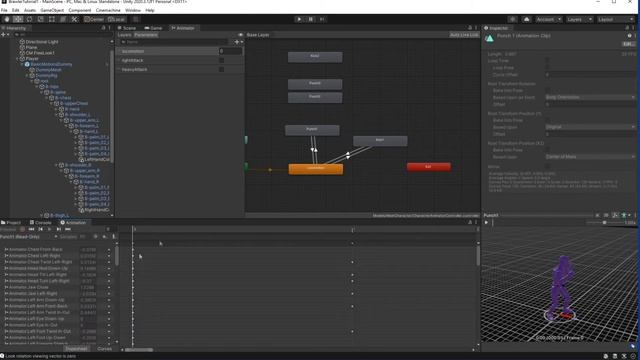
Task: Toggle pivot Center mode button
Action: (x=94, y=19)
